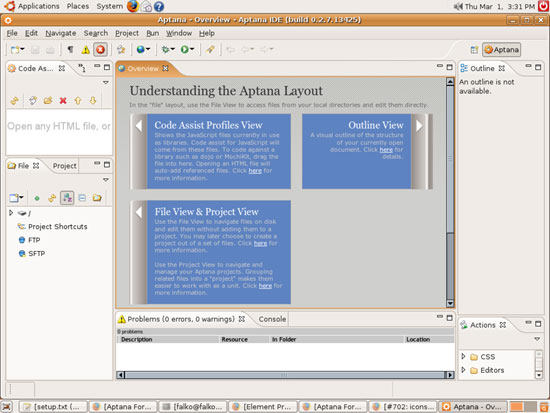Screen dimensions: 550x413
Task: Click left arrow on File View & Project View card
Action: tap(139, 212)
